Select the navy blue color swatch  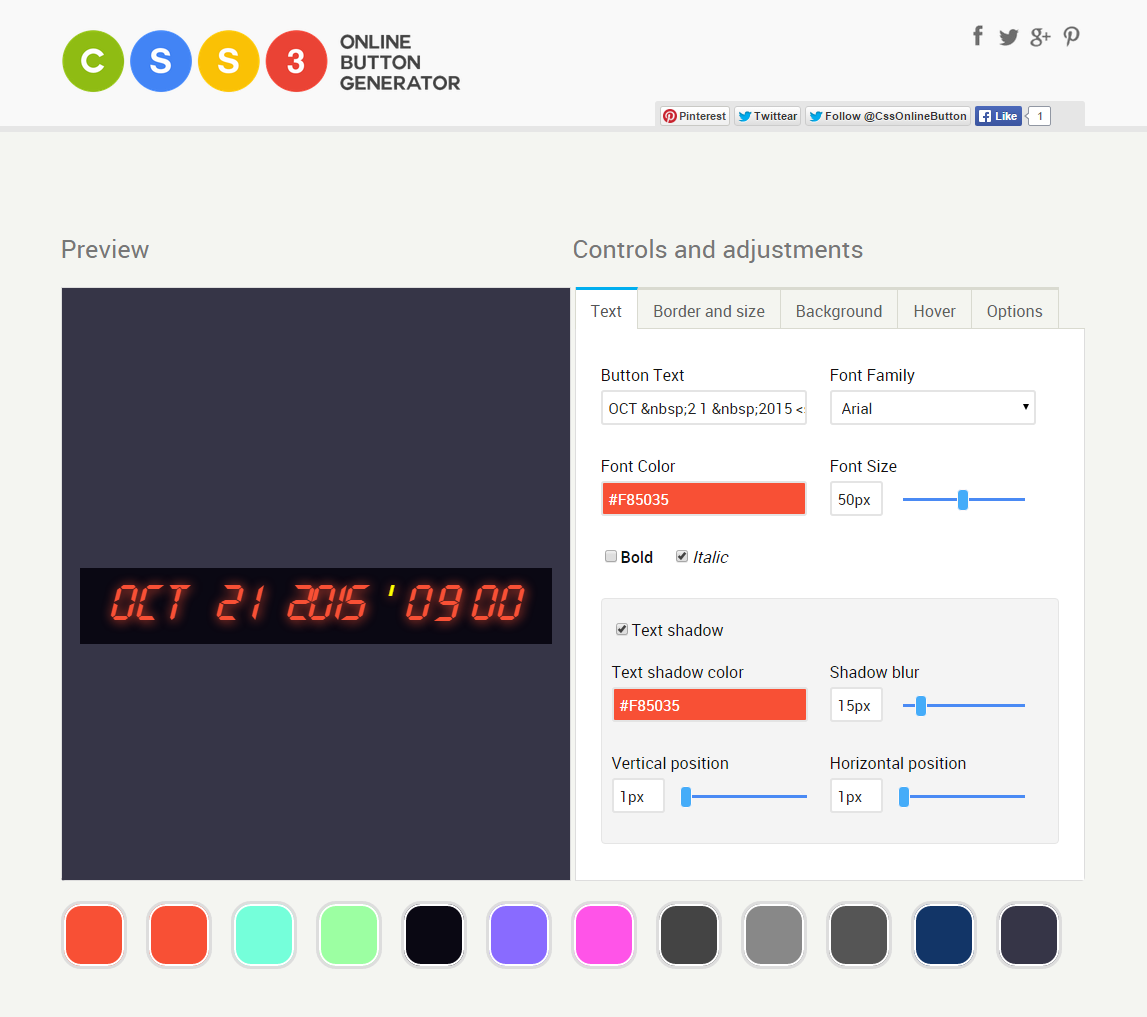[944, 935]
